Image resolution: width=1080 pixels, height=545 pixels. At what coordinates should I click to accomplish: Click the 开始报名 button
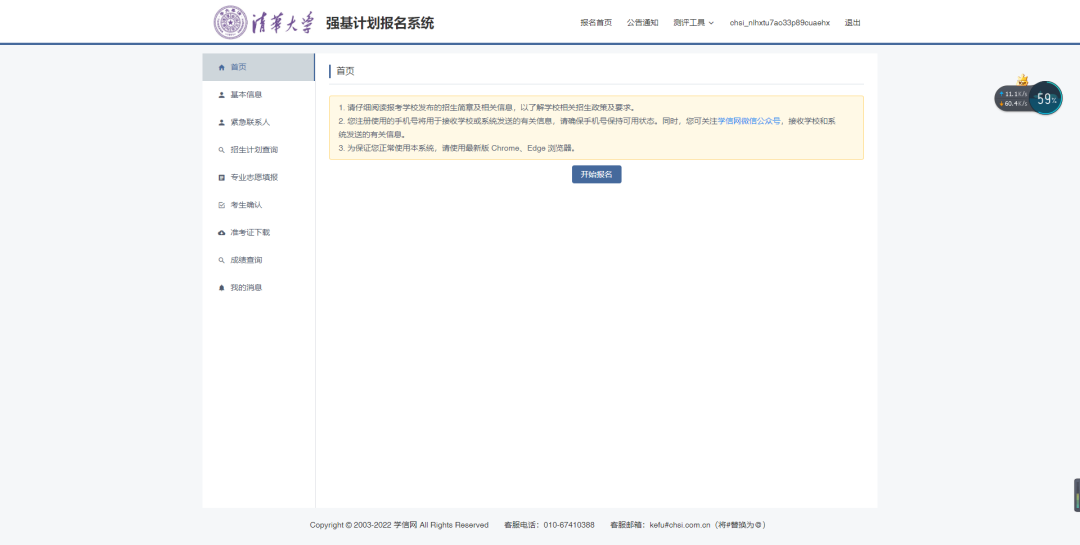click(596, 174)
